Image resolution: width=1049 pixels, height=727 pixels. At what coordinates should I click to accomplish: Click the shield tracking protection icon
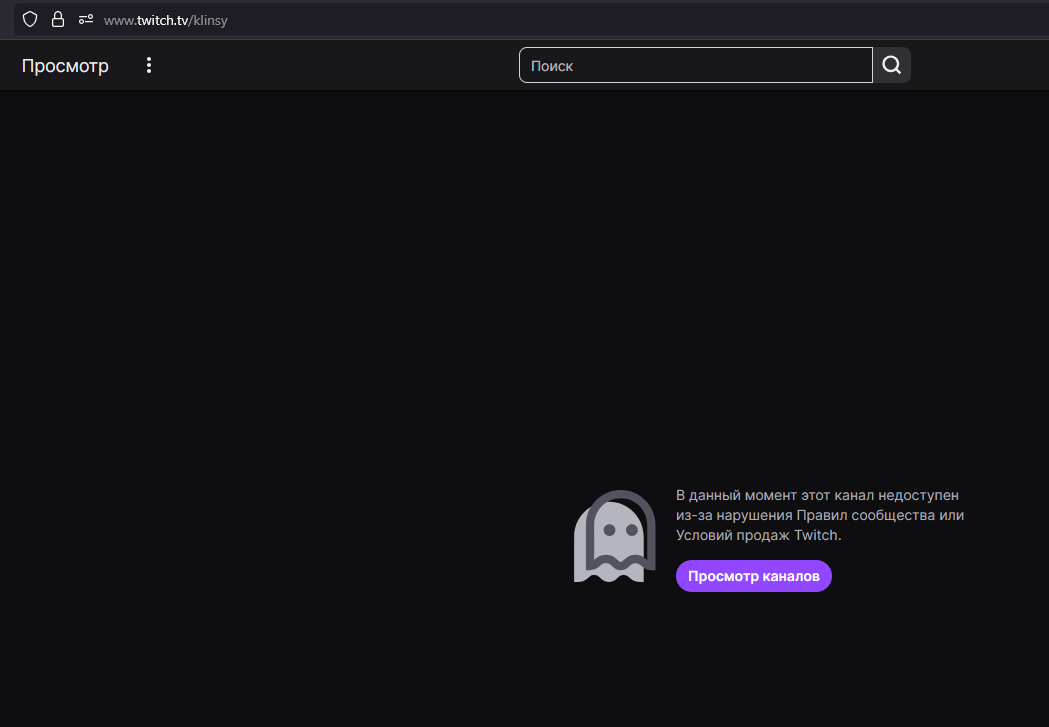(30, 19)
